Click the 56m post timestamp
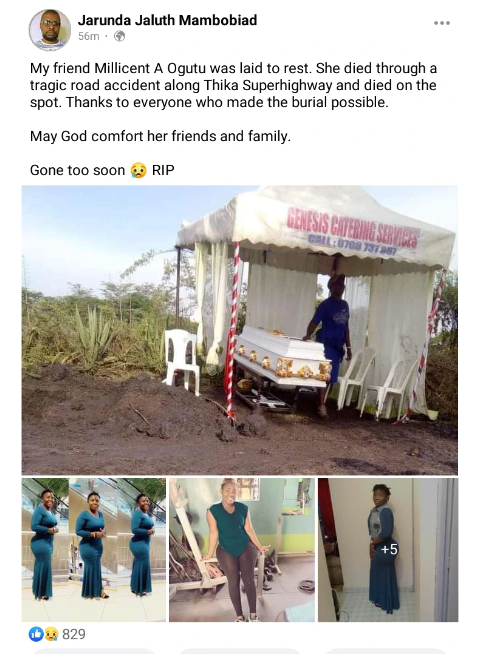This screenshot has height=654, width=480. [x=88, y=36]
